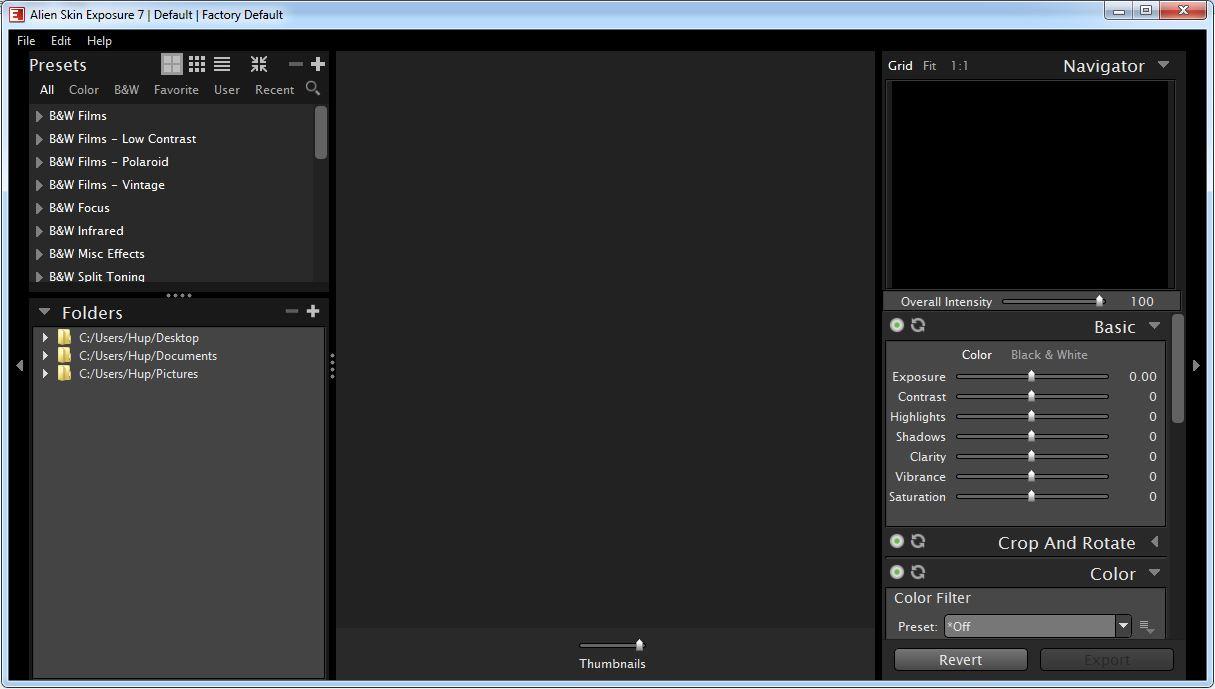Switch Basic panel to Black & White mode
Image resolution: width=1215 pixels, height=689 pixels.
point(1049,354)
